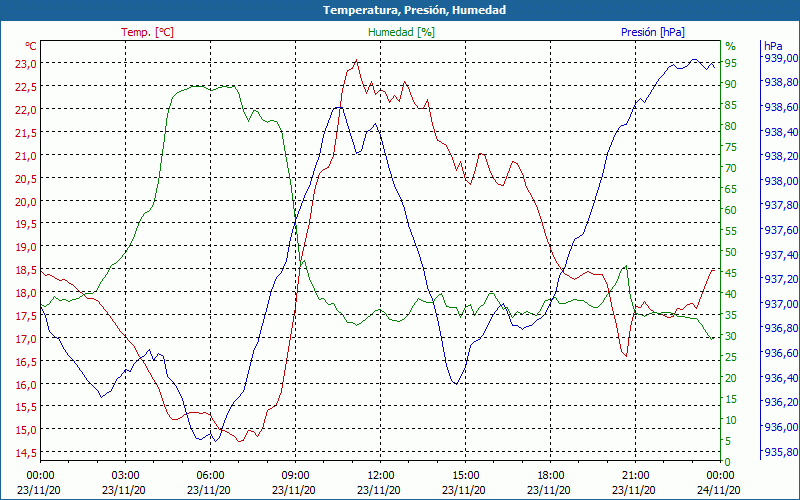The width and height of the screenshot is (800, 500).
Task: Click the '15:00' time axis label
Action: click(x=465, y=476)
